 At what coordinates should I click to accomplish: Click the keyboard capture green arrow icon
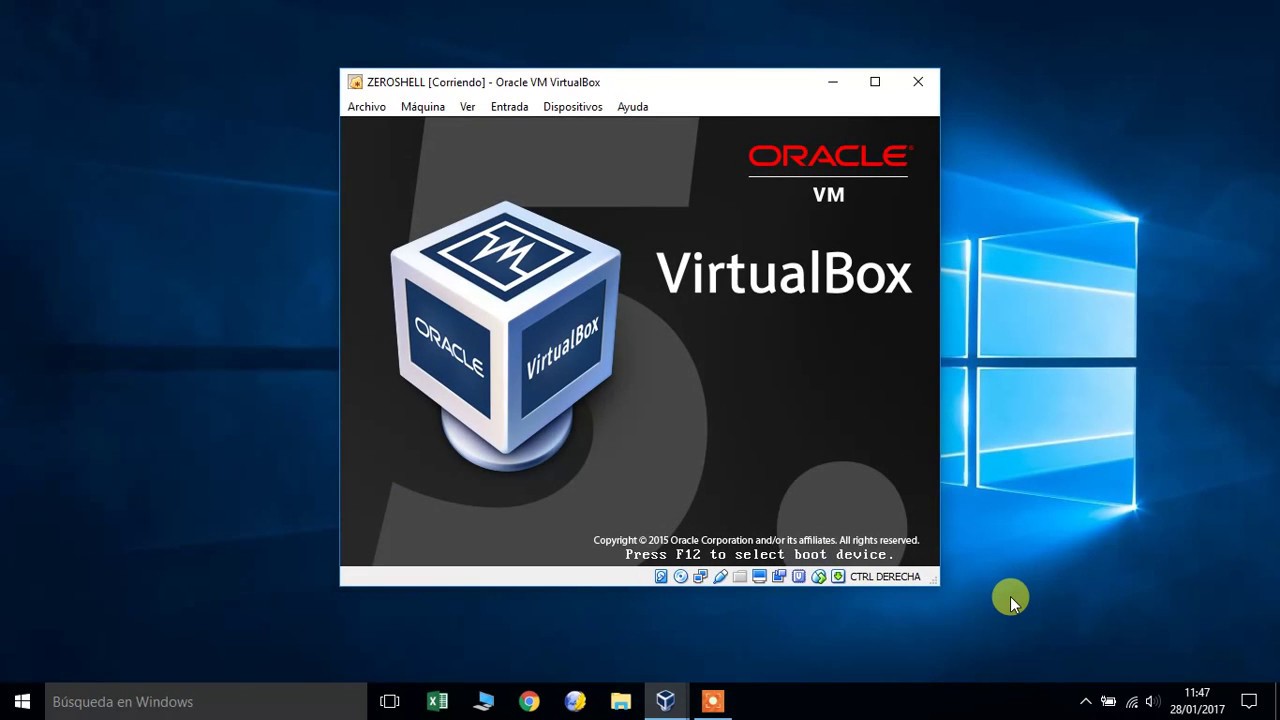(838, 577)
